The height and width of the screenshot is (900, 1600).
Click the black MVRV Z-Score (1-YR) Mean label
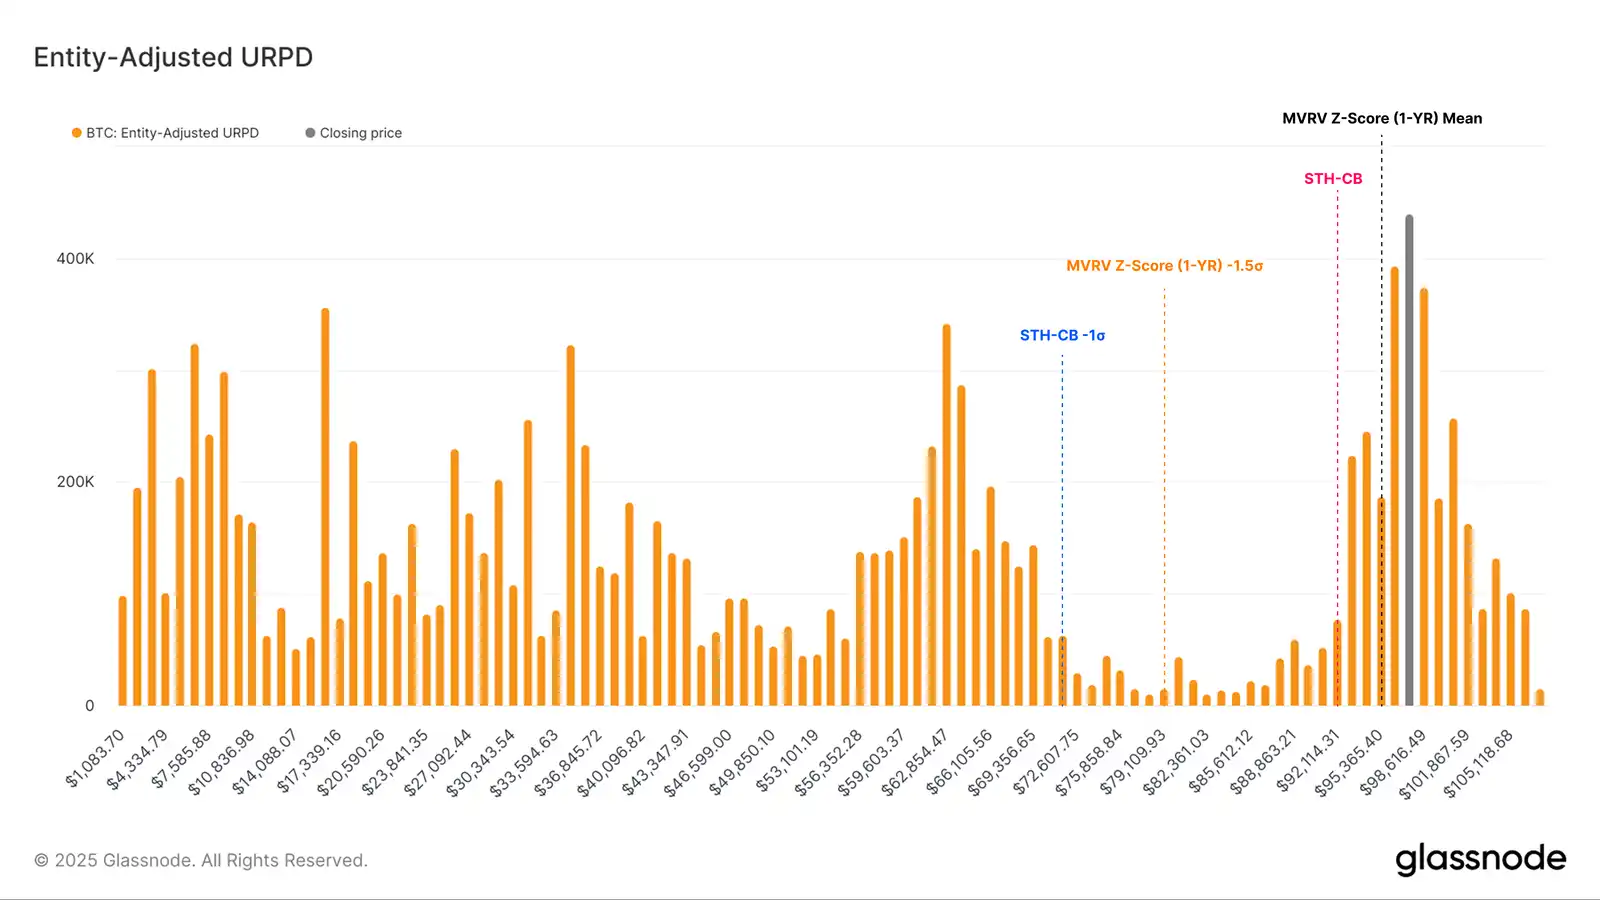click(1382, 118)
